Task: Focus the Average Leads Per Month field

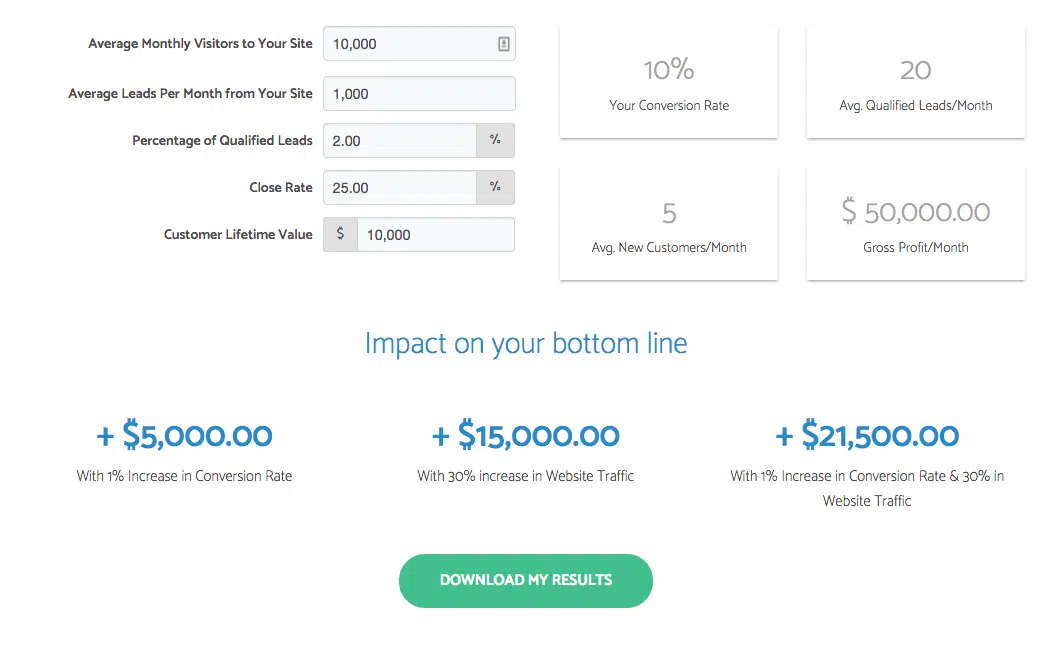Action: click(x=418, y=94)
